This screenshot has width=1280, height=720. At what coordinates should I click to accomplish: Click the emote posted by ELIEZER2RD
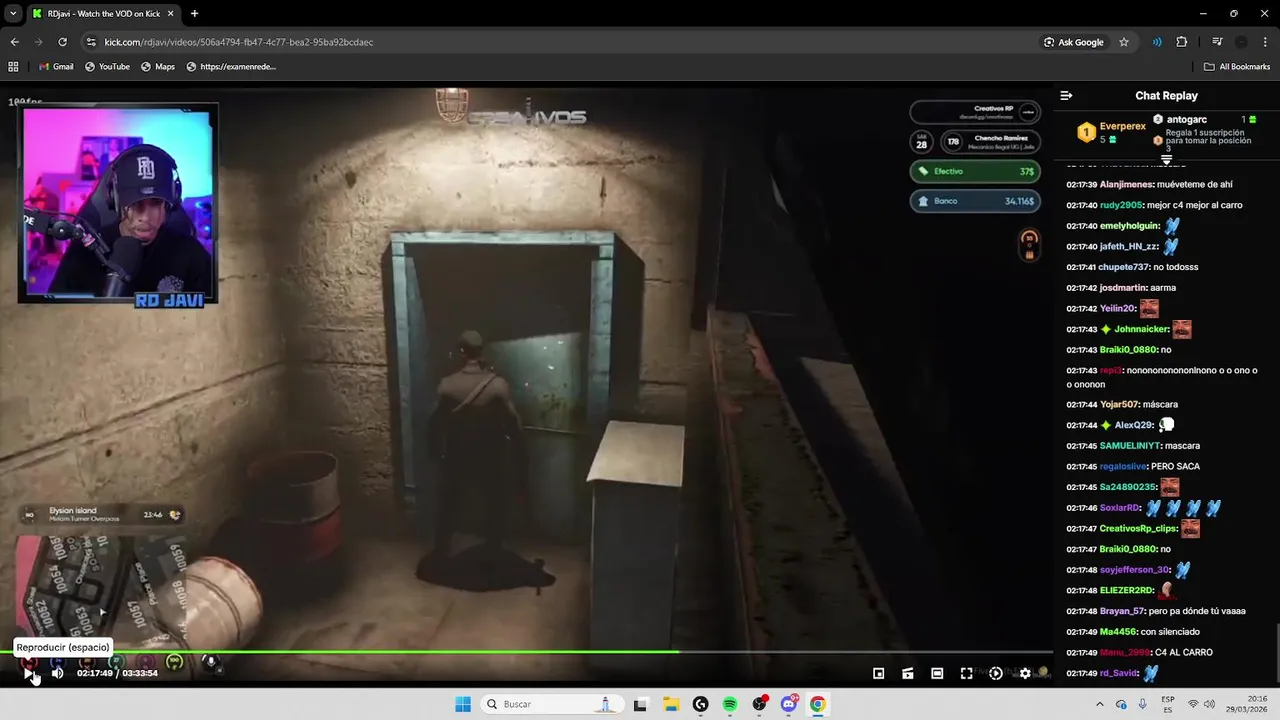click(x=1167, y=590)
